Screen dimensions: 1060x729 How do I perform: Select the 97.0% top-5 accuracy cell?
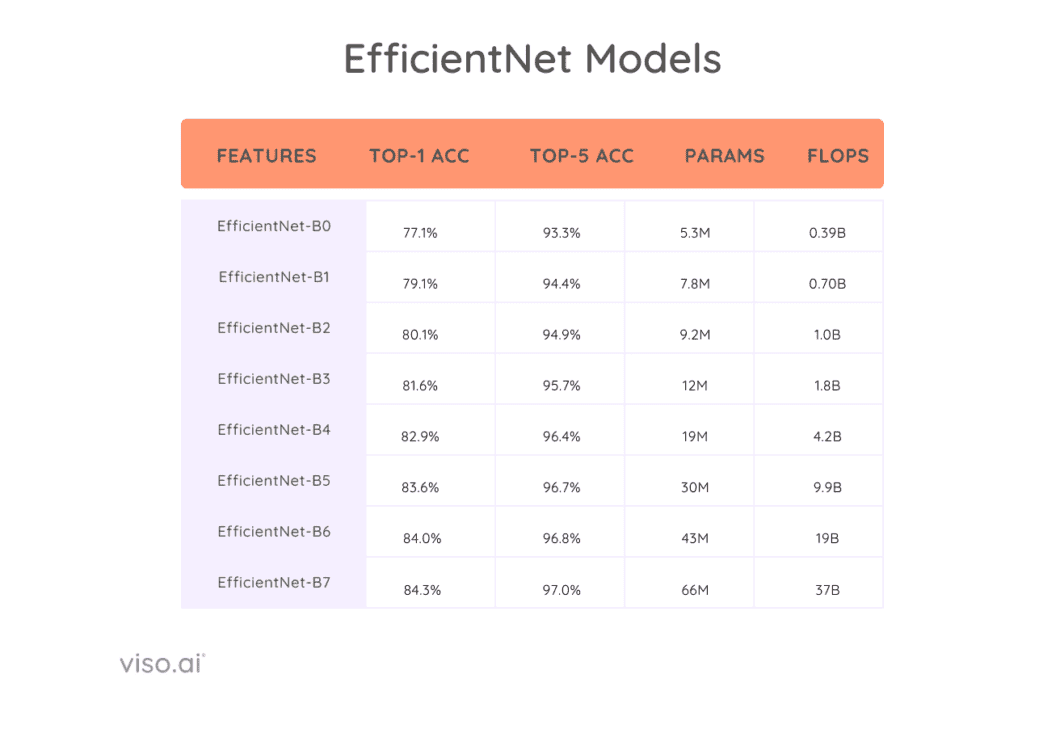561,590
